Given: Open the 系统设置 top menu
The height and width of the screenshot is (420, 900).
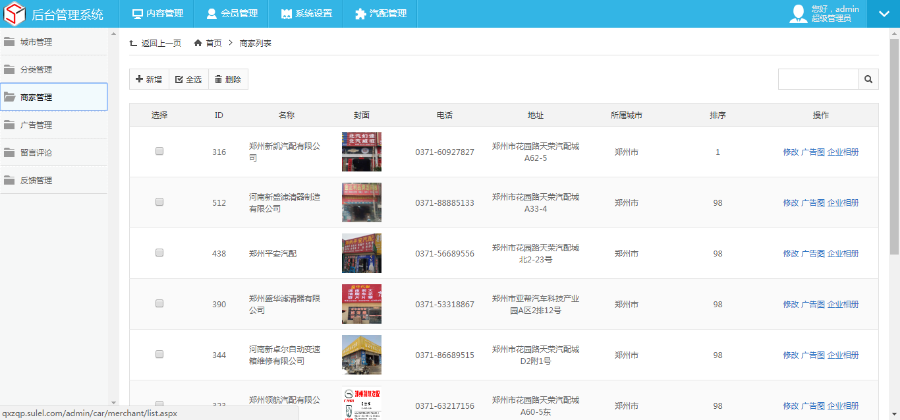Looking at the screenshot, I should coord(307,14).
